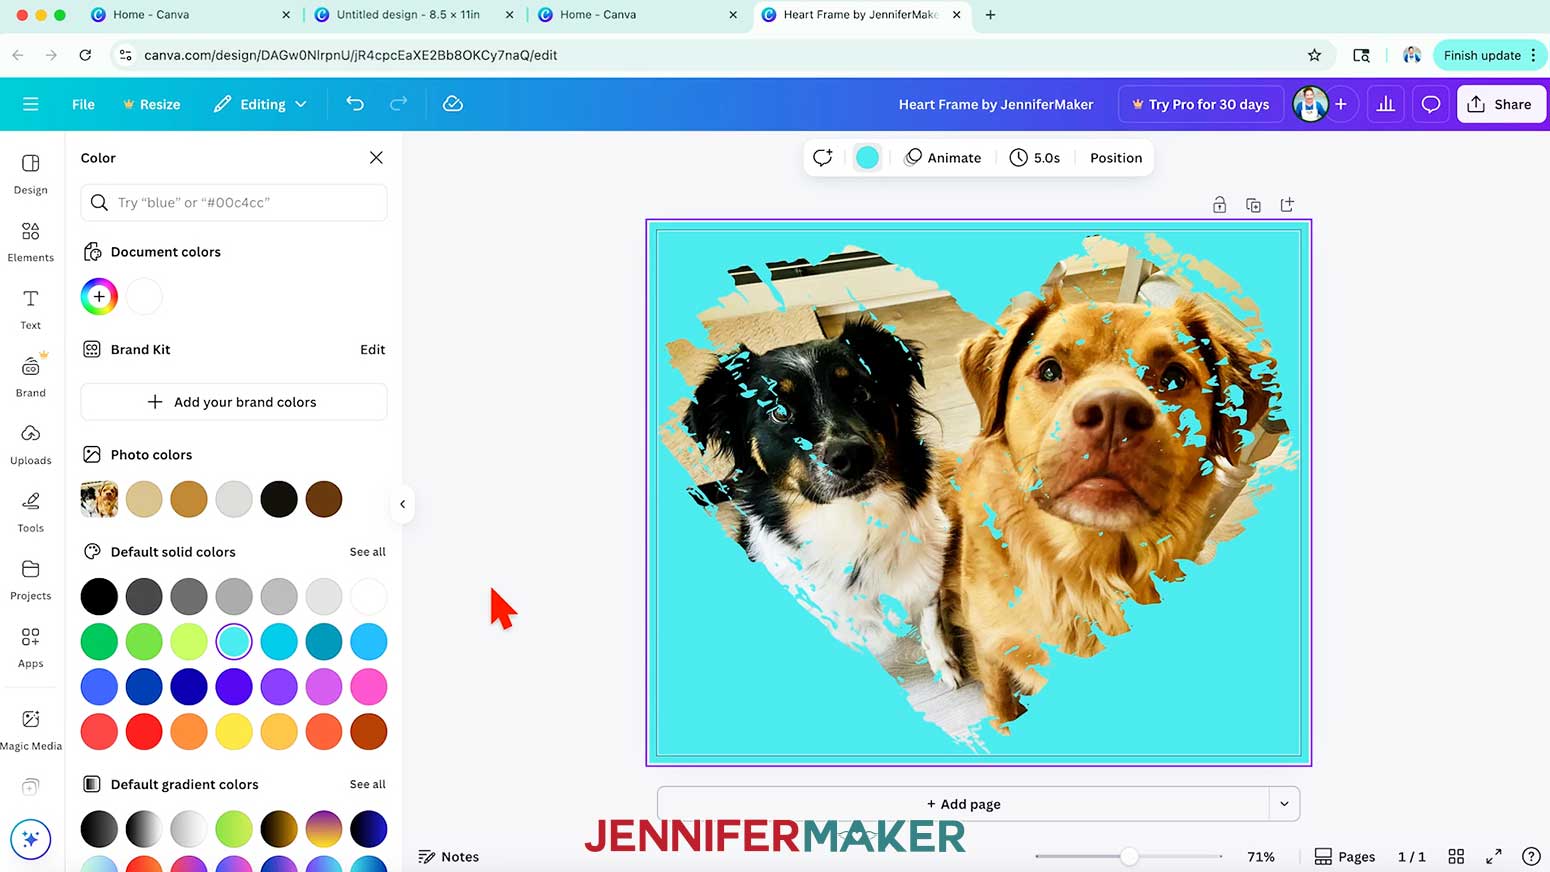The width and height of the screenshot is (1550, 872).
Task: Open the Animate option
Action: 943,158
